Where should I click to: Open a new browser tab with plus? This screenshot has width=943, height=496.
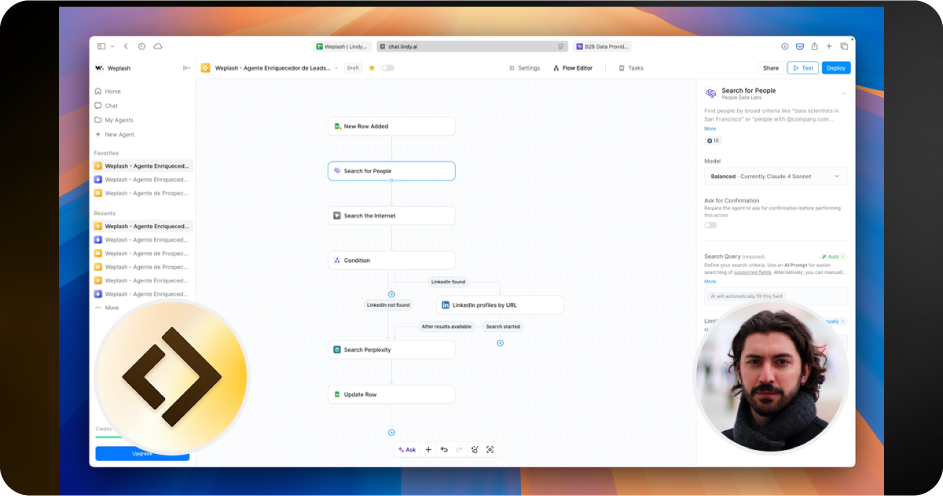pos(829,46)
